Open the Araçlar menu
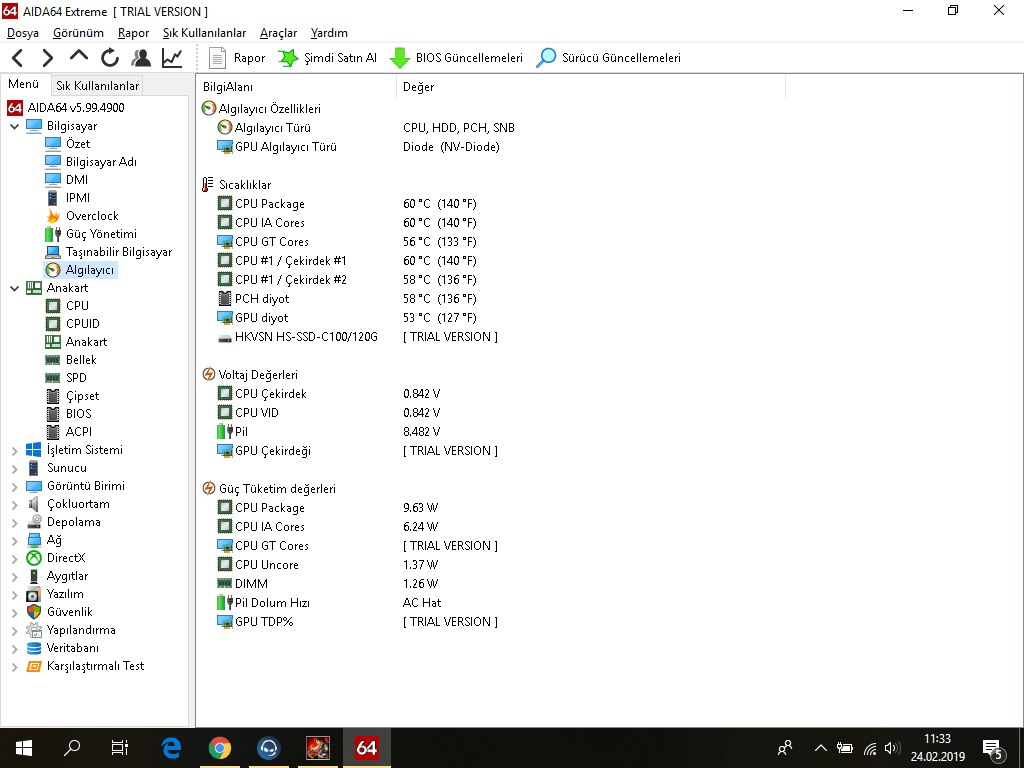Viewport: 1024px width, 768px height. pos(278,33)
